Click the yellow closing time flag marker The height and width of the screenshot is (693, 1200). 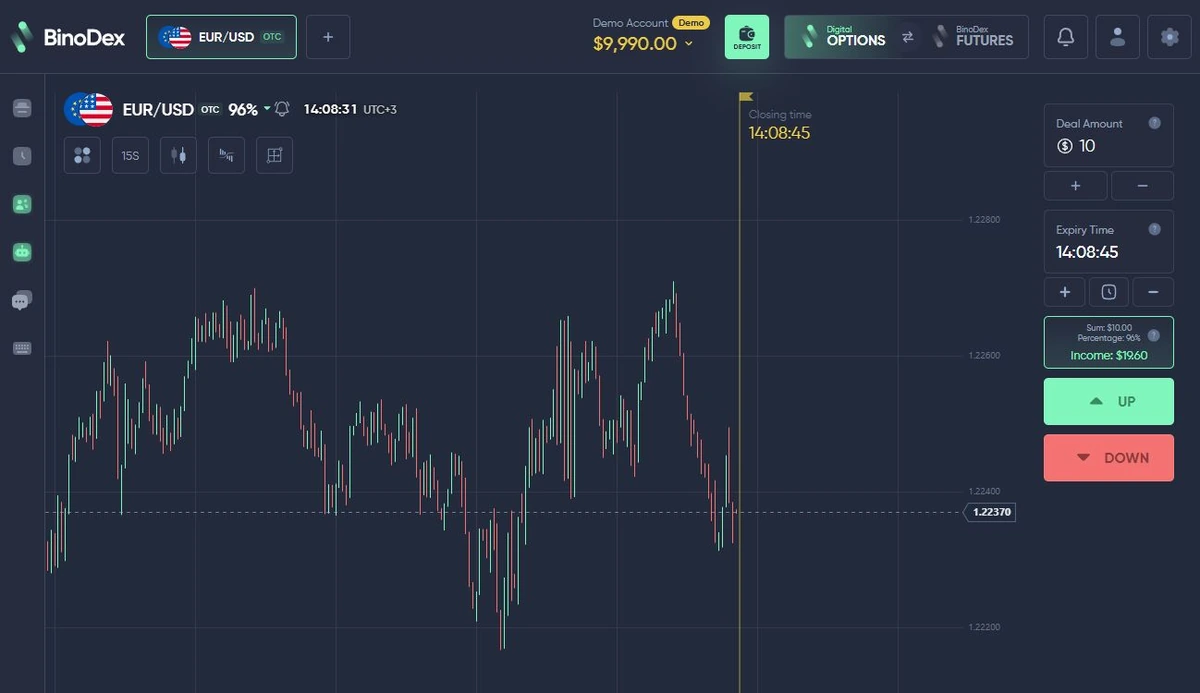pyautogui.click(x=745, y=97)
